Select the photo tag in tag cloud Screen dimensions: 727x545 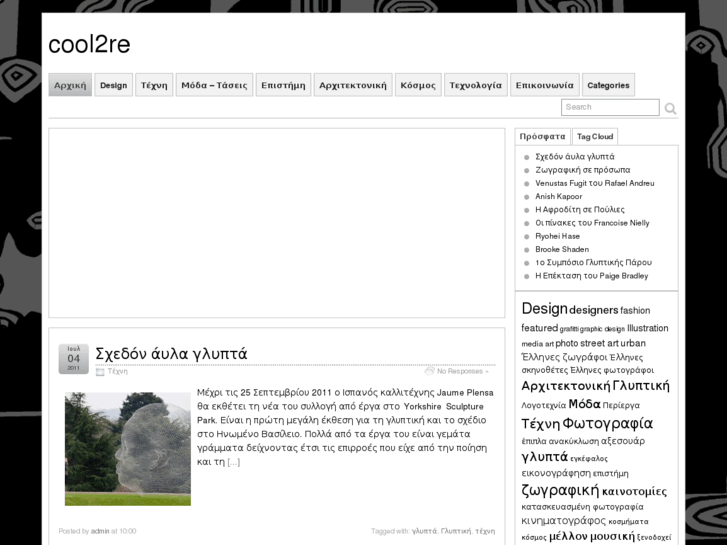point(567,343)
